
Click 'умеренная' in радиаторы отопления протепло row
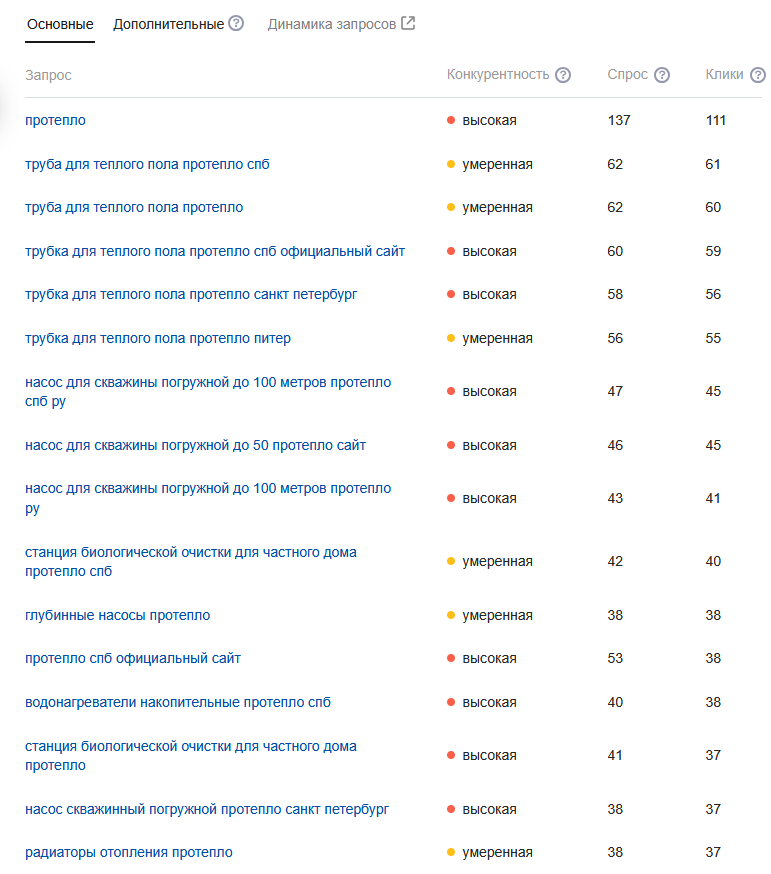(497, 852)
